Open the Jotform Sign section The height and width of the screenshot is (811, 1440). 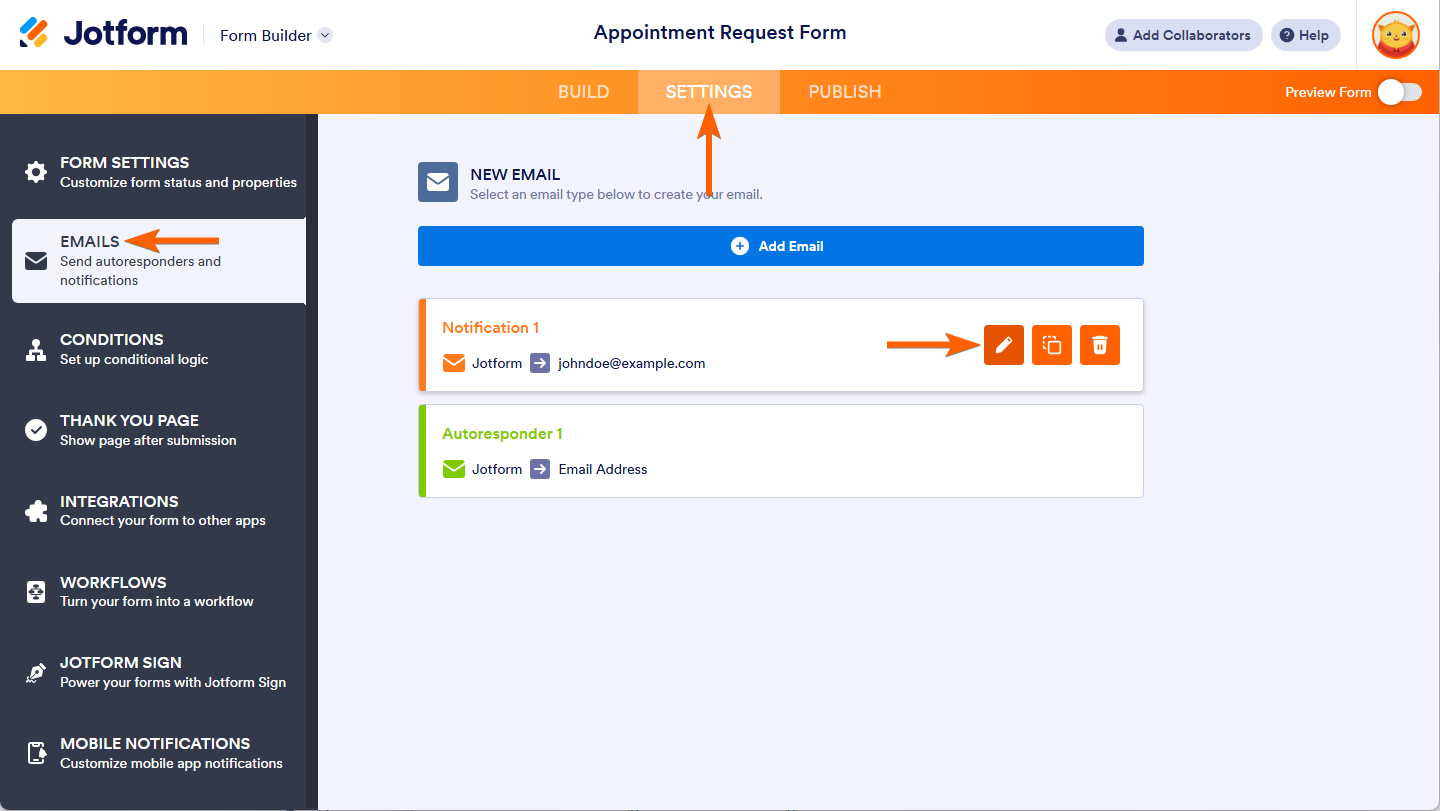(x=159, y=672)
